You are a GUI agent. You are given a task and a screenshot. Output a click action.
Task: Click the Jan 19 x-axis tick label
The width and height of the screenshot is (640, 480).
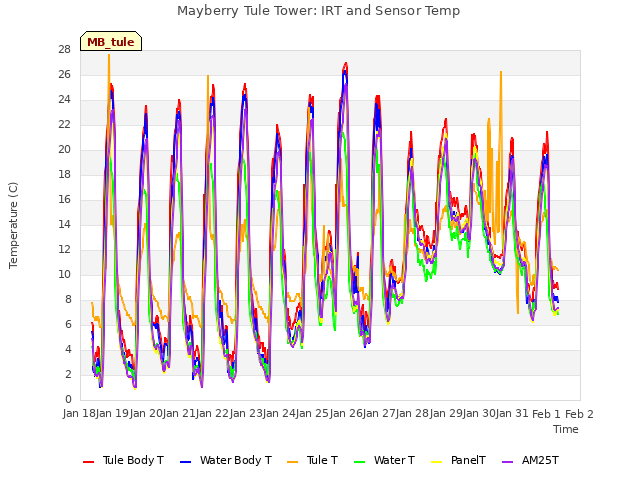113,414
